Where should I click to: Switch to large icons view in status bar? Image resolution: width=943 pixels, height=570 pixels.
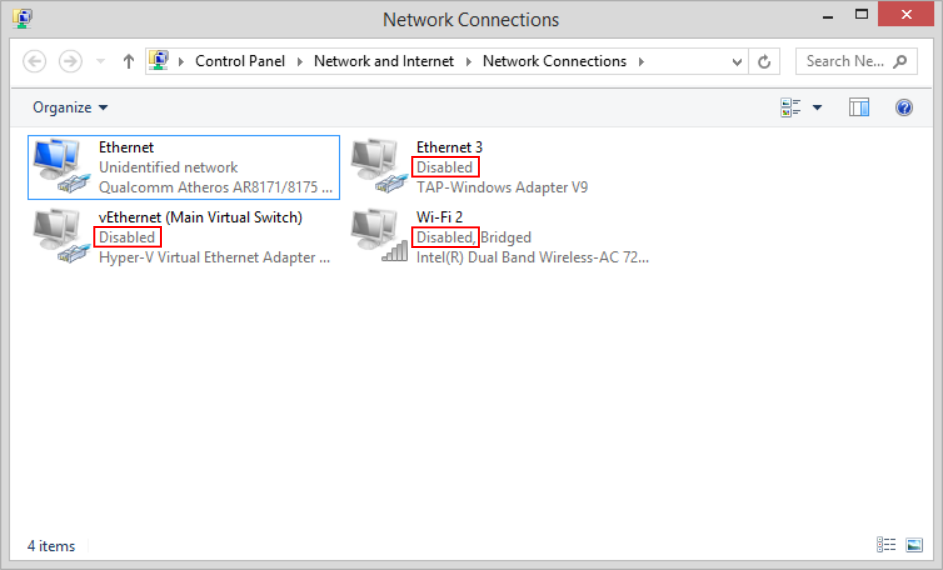[x=914, y=545]
